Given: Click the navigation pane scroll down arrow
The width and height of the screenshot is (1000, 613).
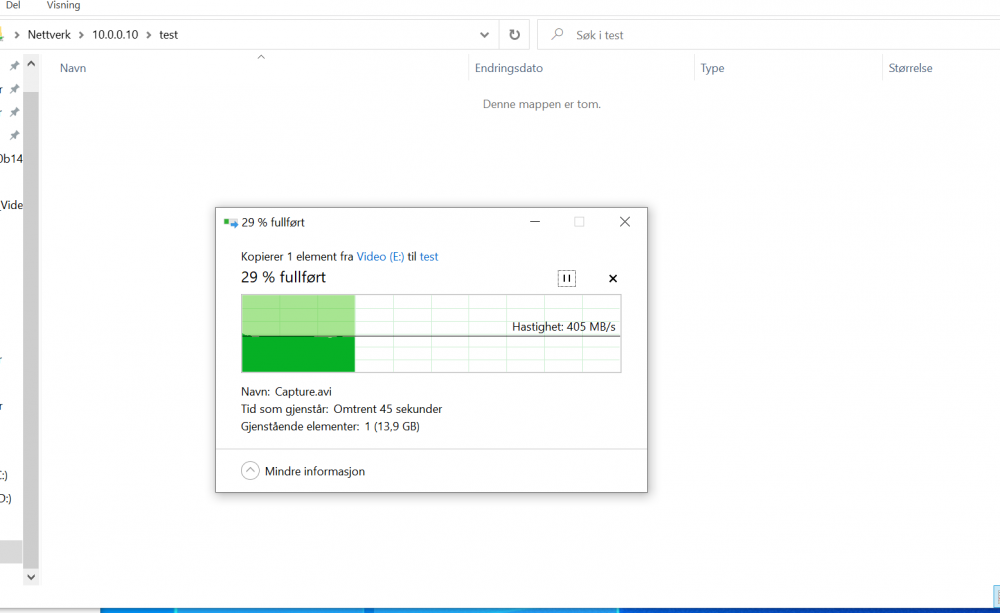Looking at the screenshot, I should [31, 577].
